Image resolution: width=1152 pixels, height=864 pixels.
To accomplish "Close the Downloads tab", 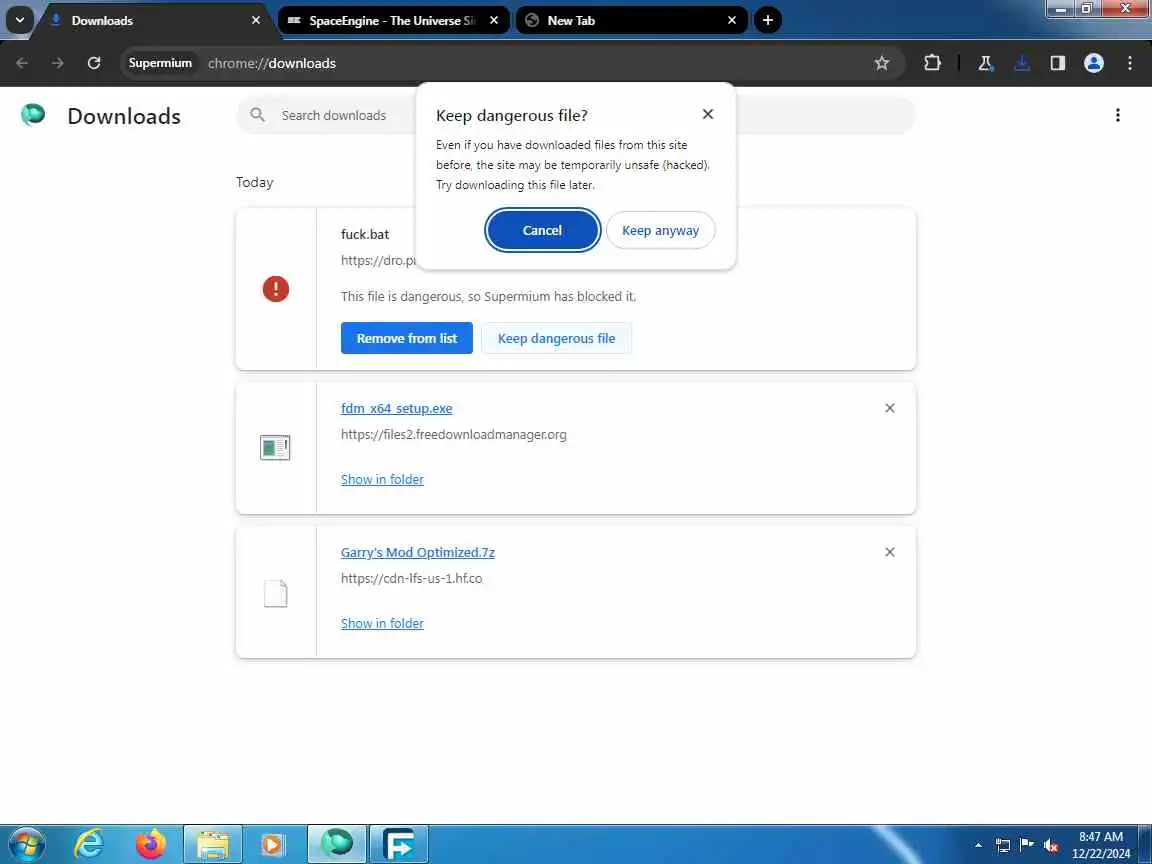I will click(256, 21).
